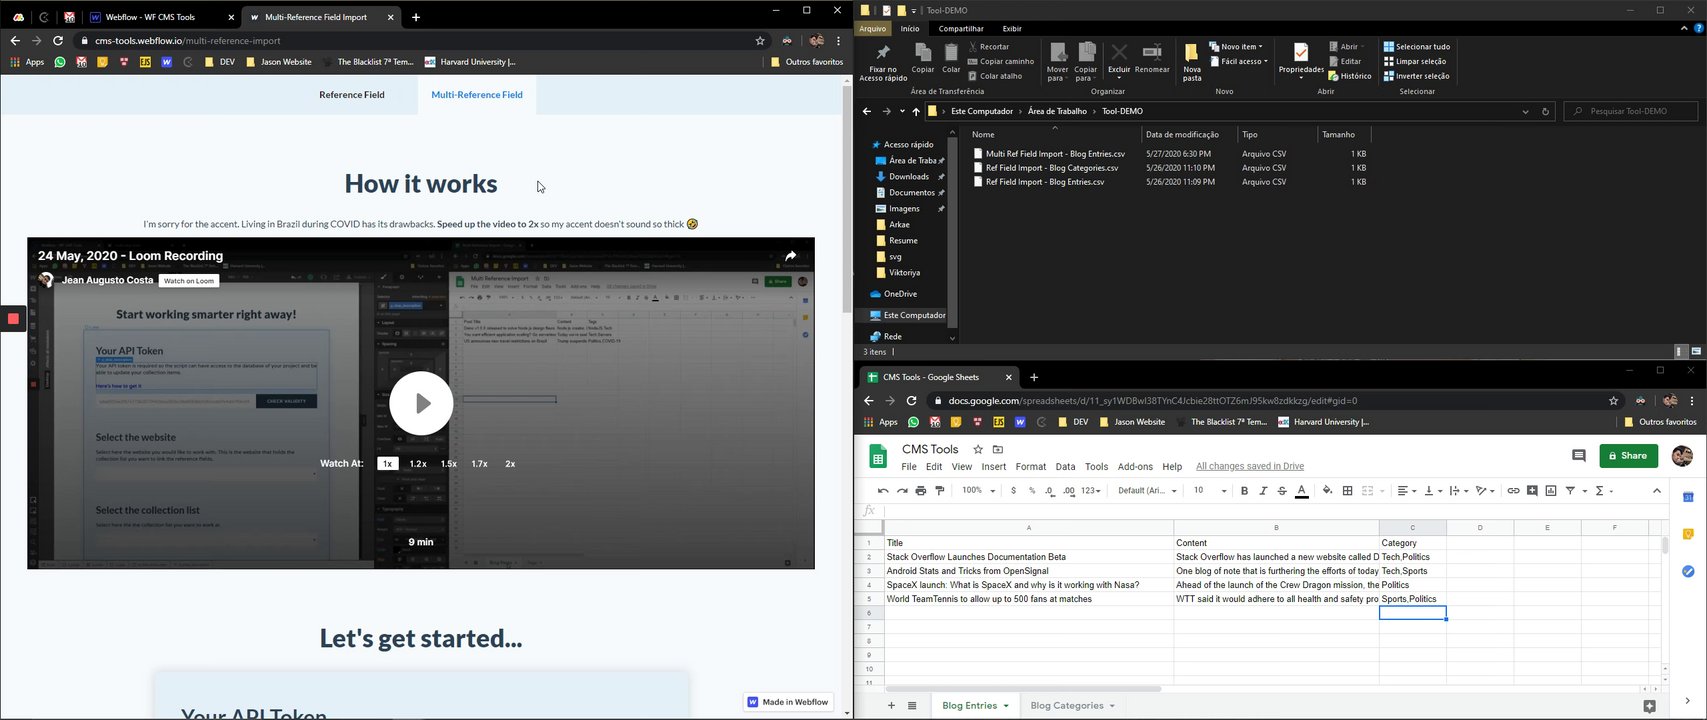Click the Loom share arrow on video
Screen dimensions: 1707x720
791,256
